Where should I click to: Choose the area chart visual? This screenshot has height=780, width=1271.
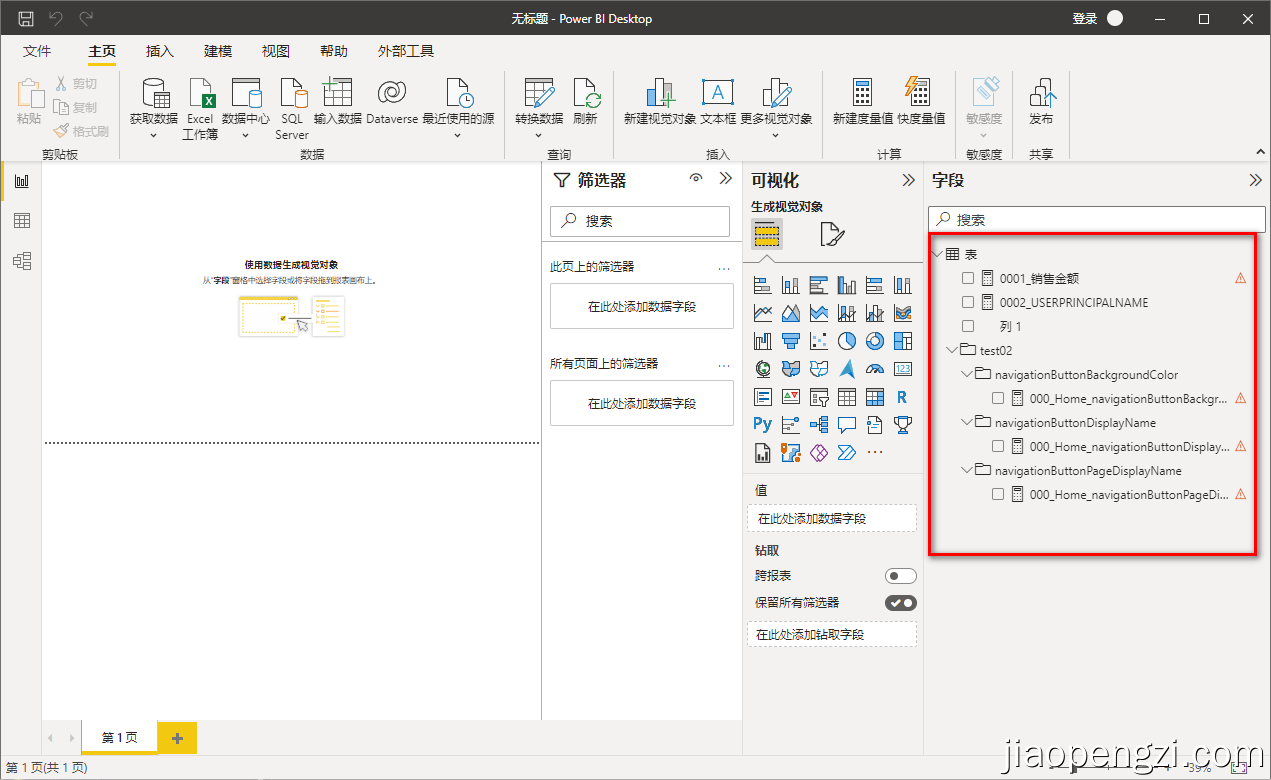[x=790, y=313]
